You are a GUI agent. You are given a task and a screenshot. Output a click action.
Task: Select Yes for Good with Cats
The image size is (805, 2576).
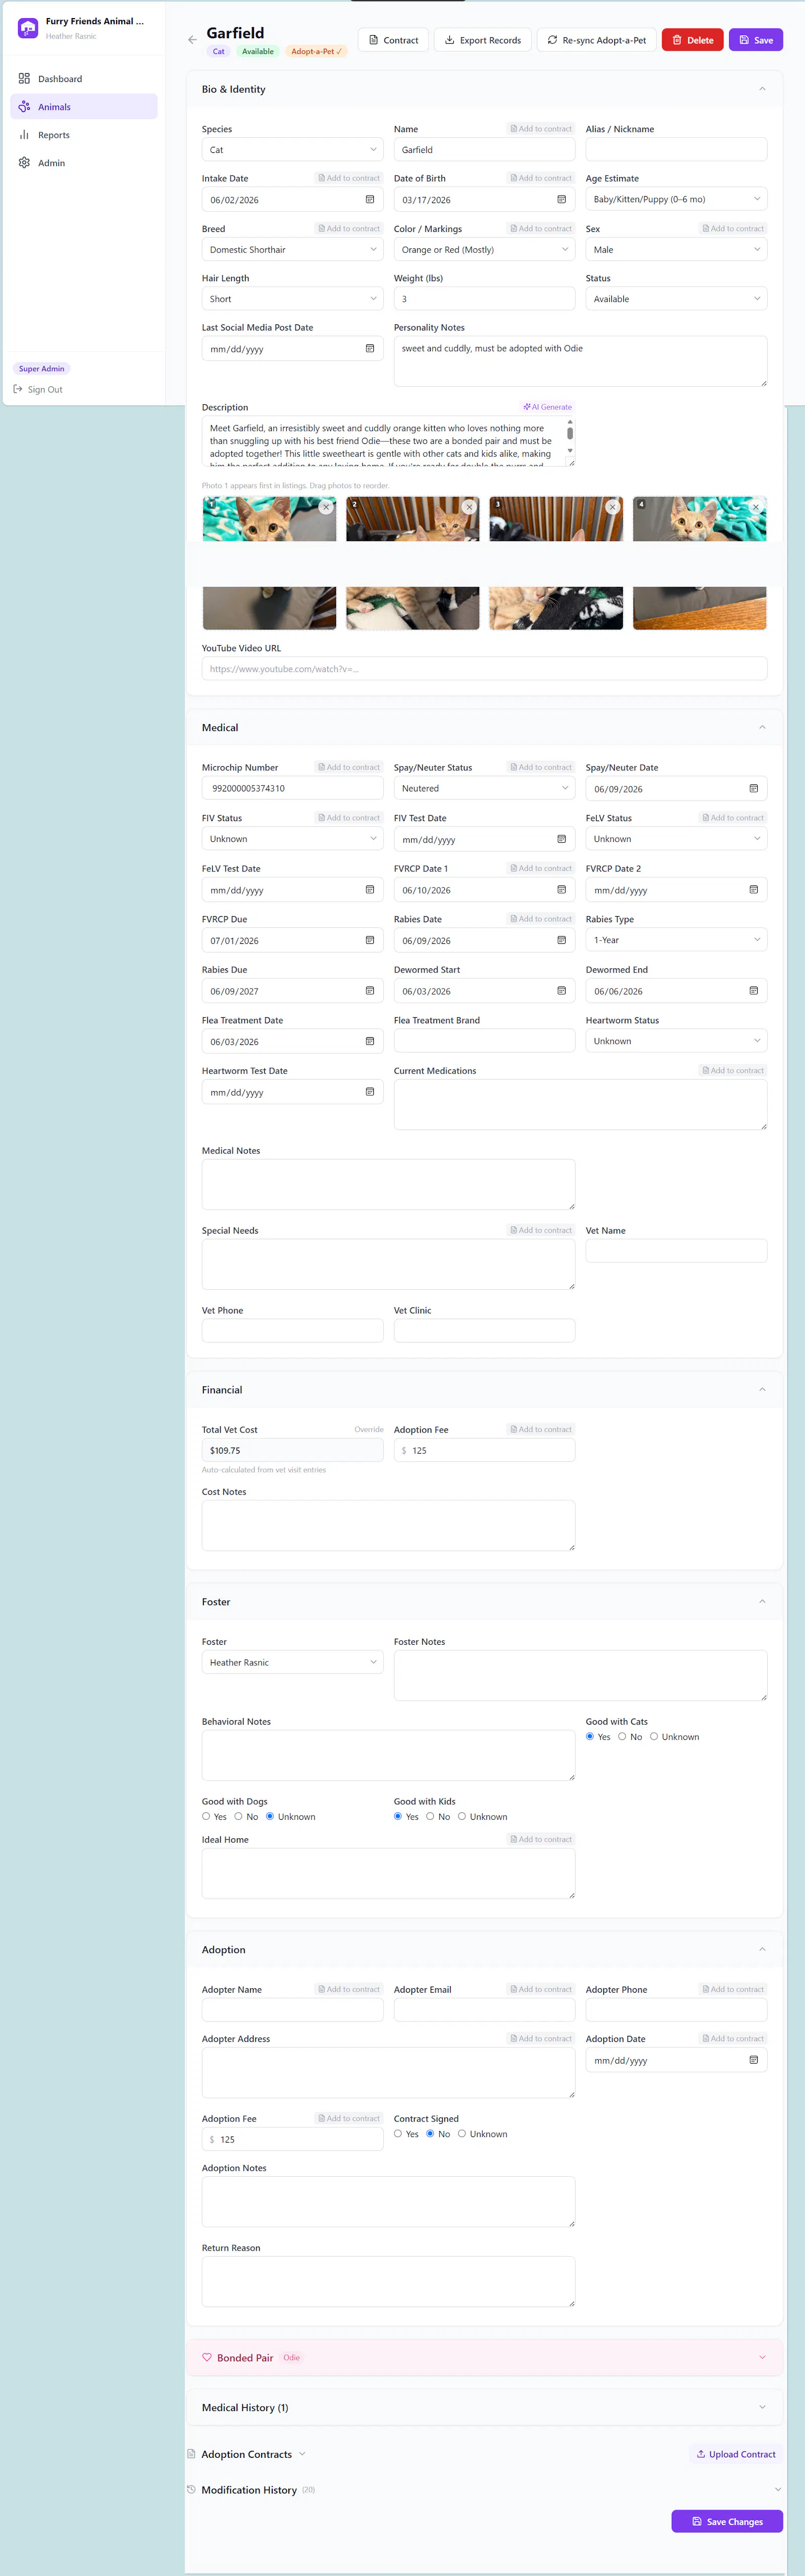click(x=590, y=1737)
